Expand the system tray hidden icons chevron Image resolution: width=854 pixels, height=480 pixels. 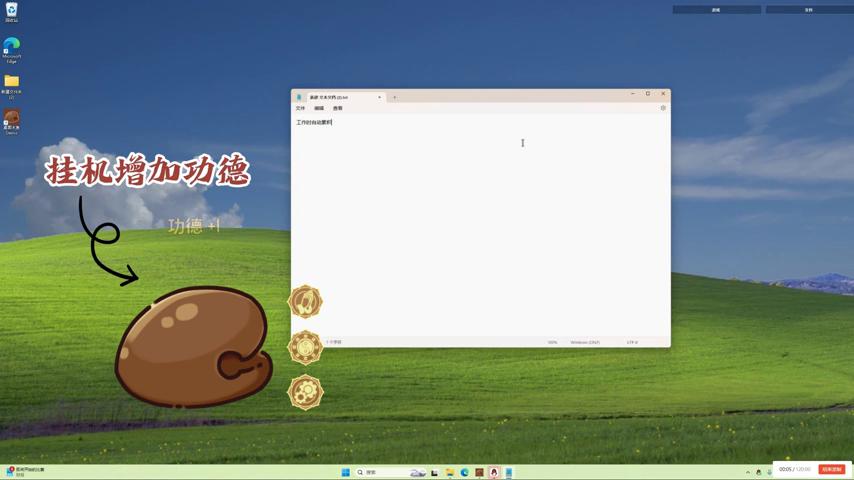click(748, 472)
